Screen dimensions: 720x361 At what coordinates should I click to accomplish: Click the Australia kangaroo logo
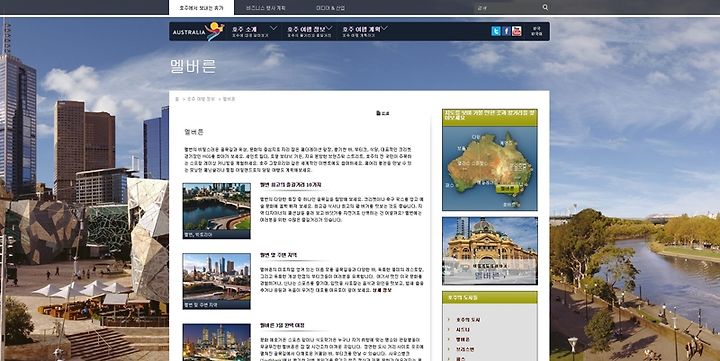(x=198, y=32)
